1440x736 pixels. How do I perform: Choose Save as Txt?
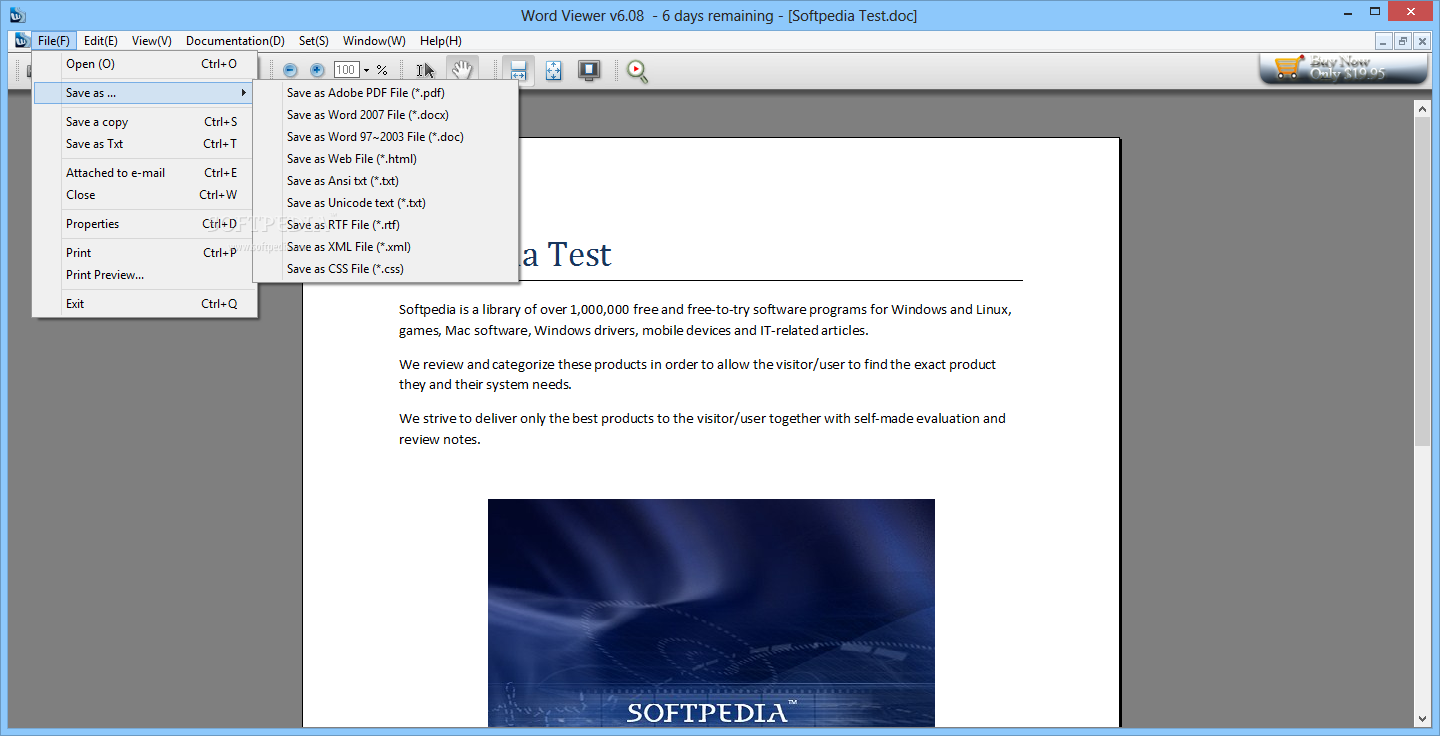pos(145,144)
